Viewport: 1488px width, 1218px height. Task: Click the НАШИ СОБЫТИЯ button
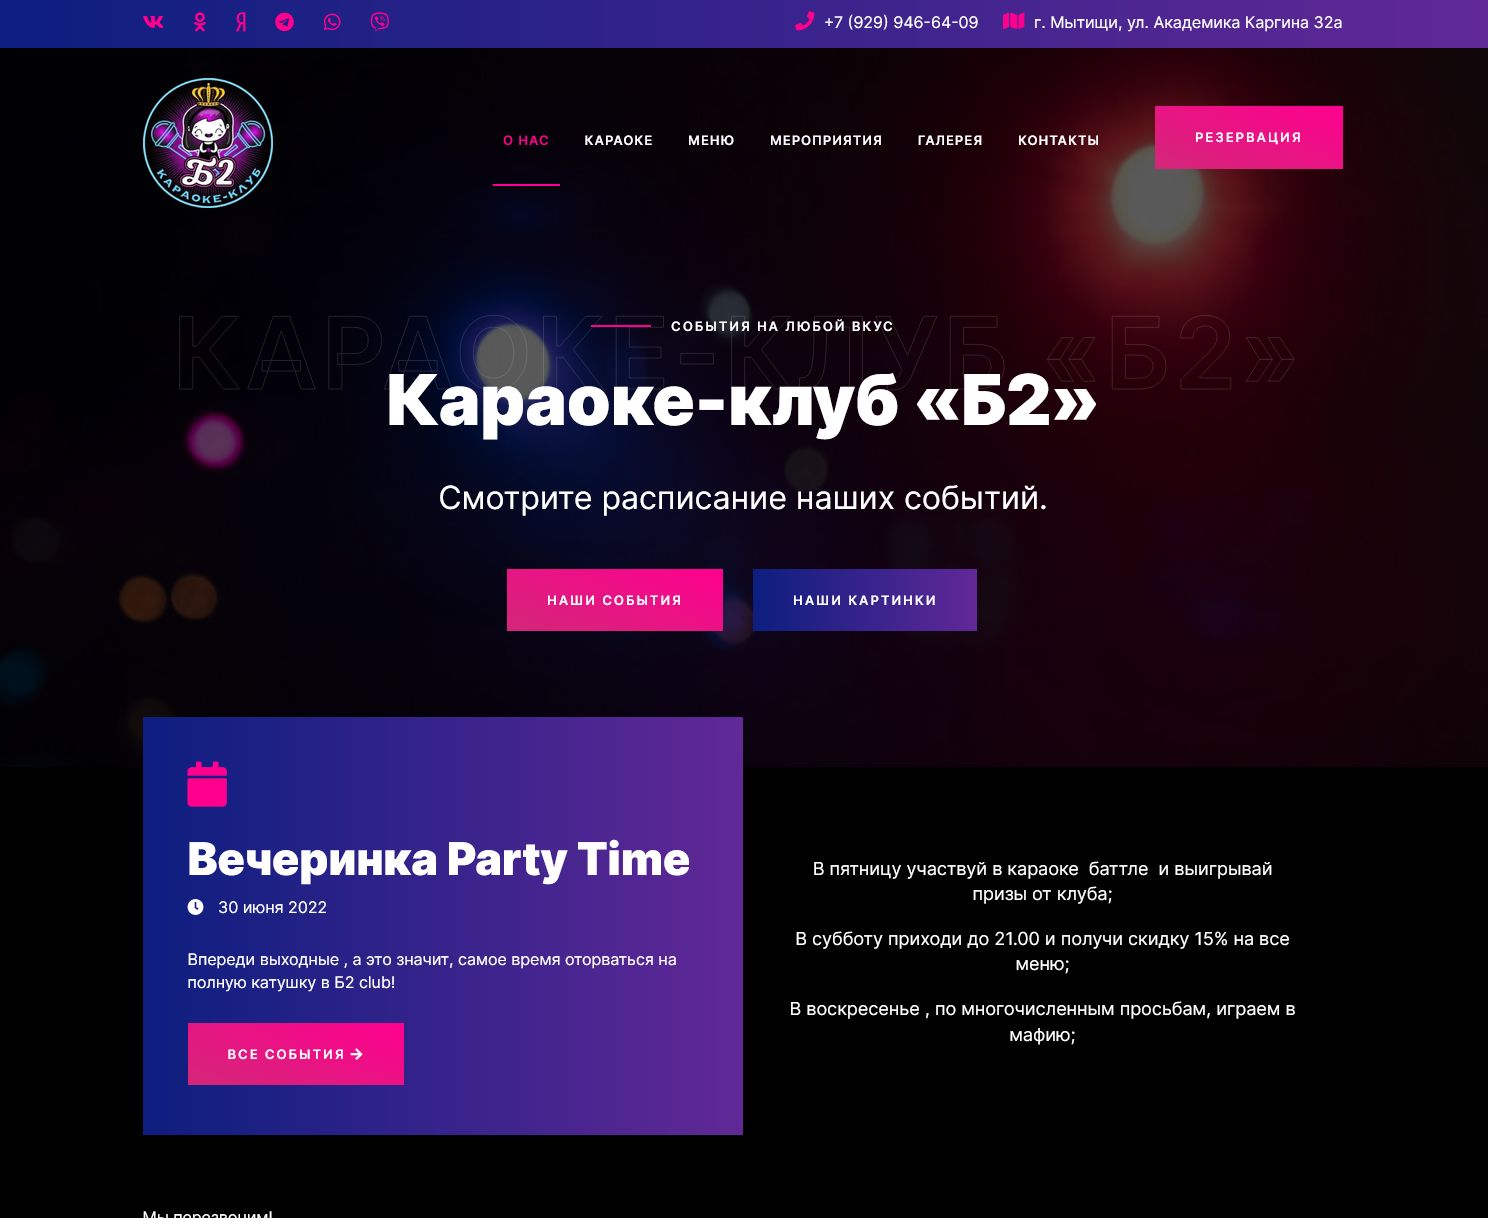pos(615,600)
